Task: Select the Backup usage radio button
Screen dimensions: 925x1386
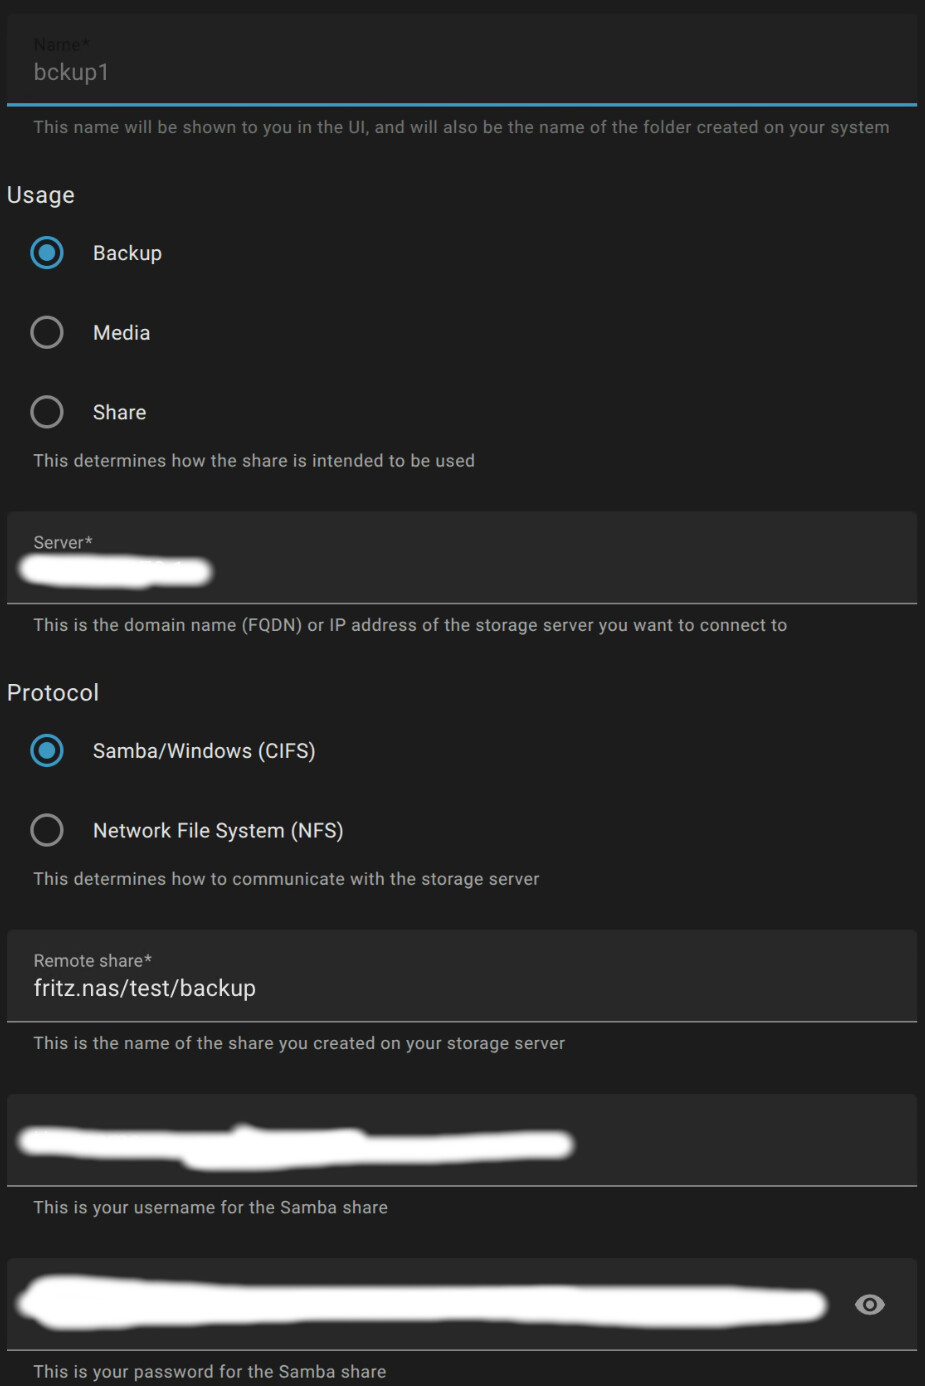Action: click(47, 253)
